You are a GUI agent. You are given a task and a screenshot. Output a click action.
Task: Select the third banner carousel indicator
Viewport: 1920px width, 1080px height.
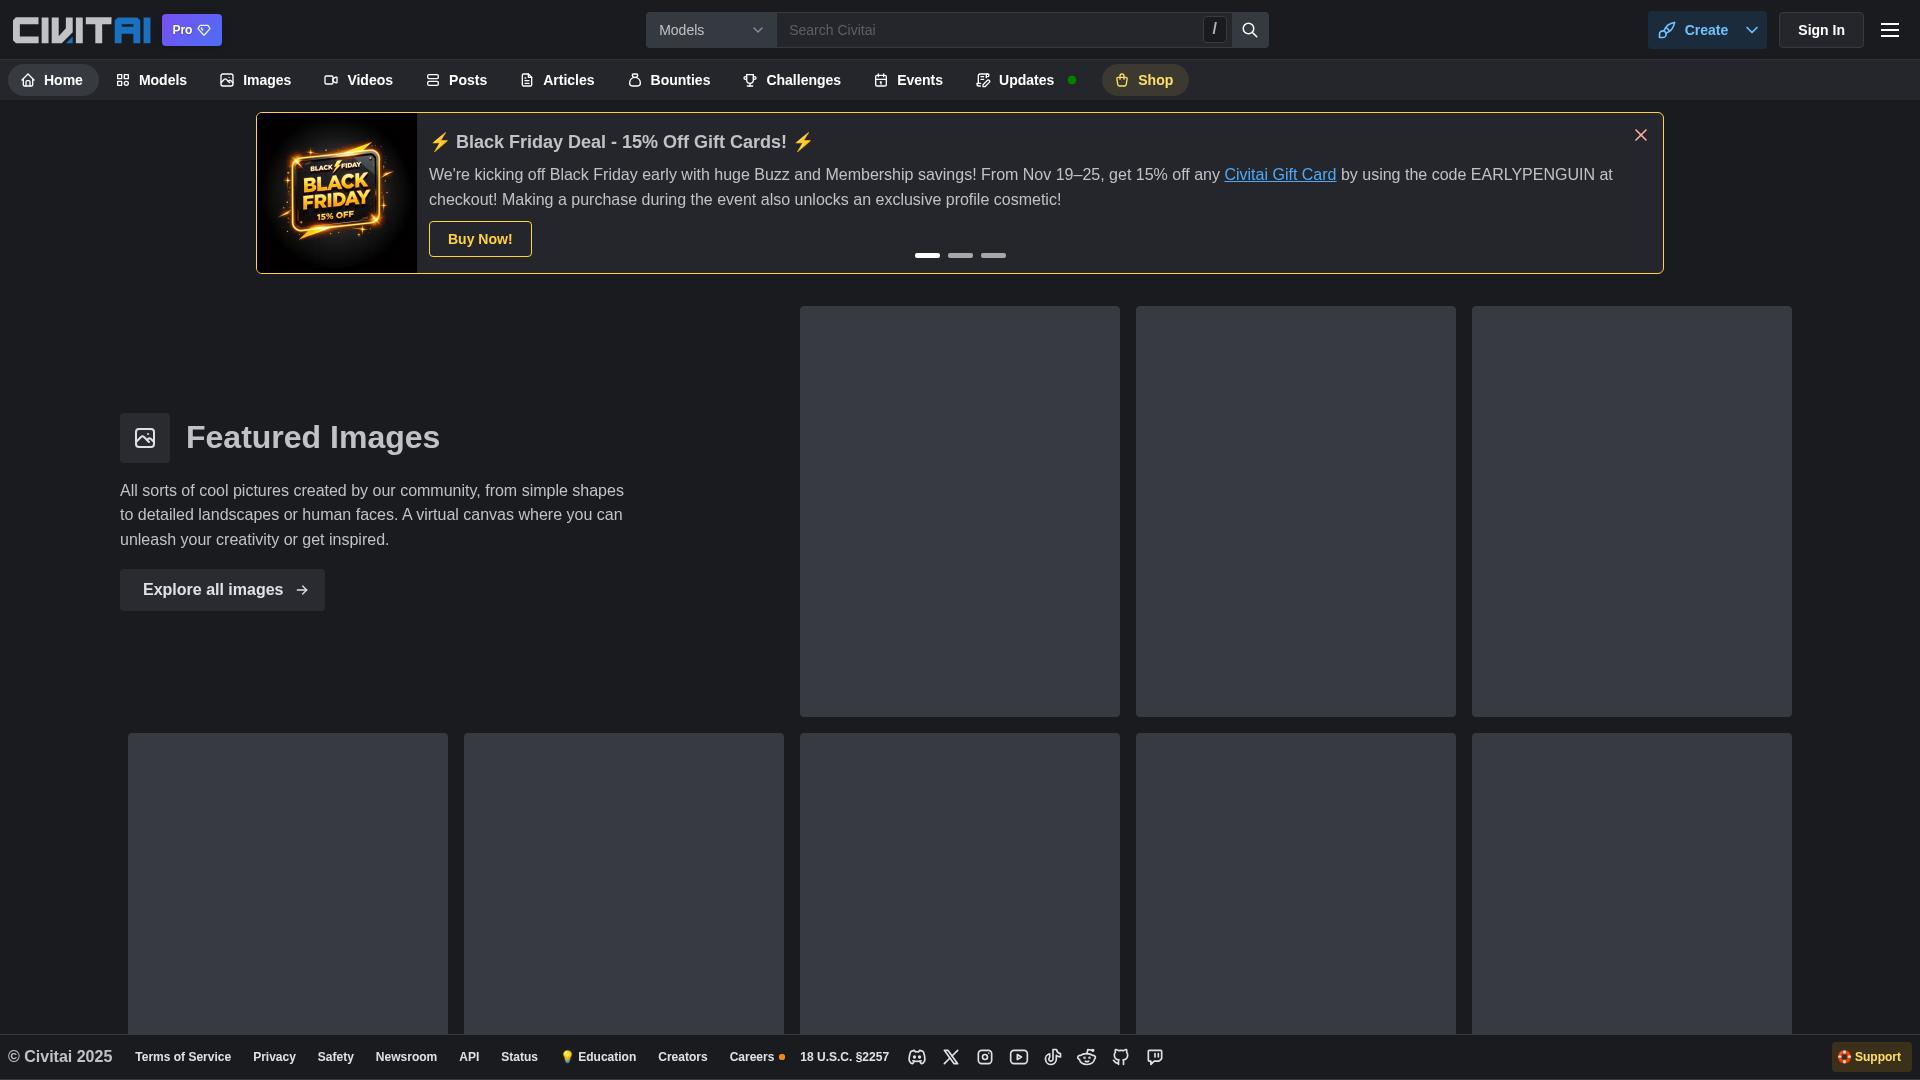click(993, 255)
